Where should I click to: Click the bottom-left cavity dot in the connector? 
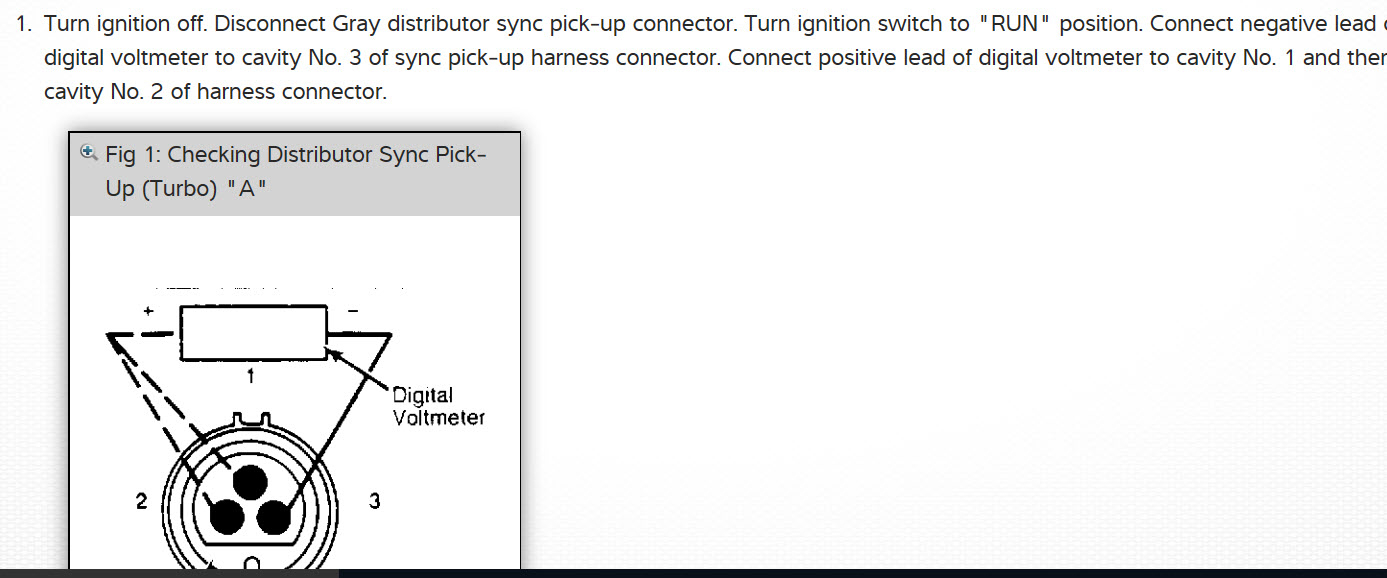coord(225,517)
